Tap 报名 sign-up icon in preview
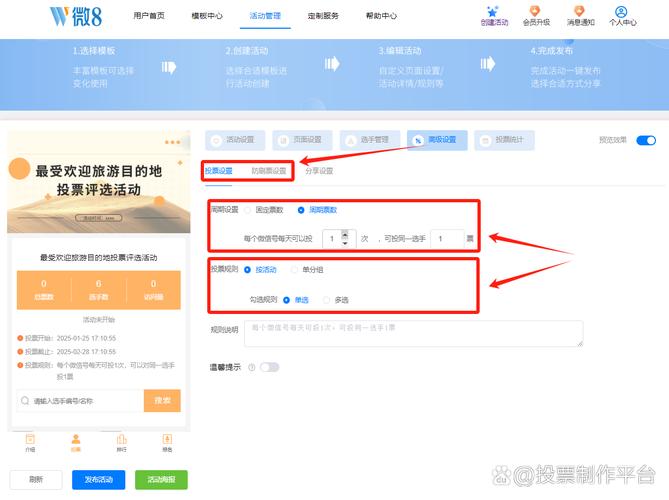669x500 pixels. (x=167, y=439)
